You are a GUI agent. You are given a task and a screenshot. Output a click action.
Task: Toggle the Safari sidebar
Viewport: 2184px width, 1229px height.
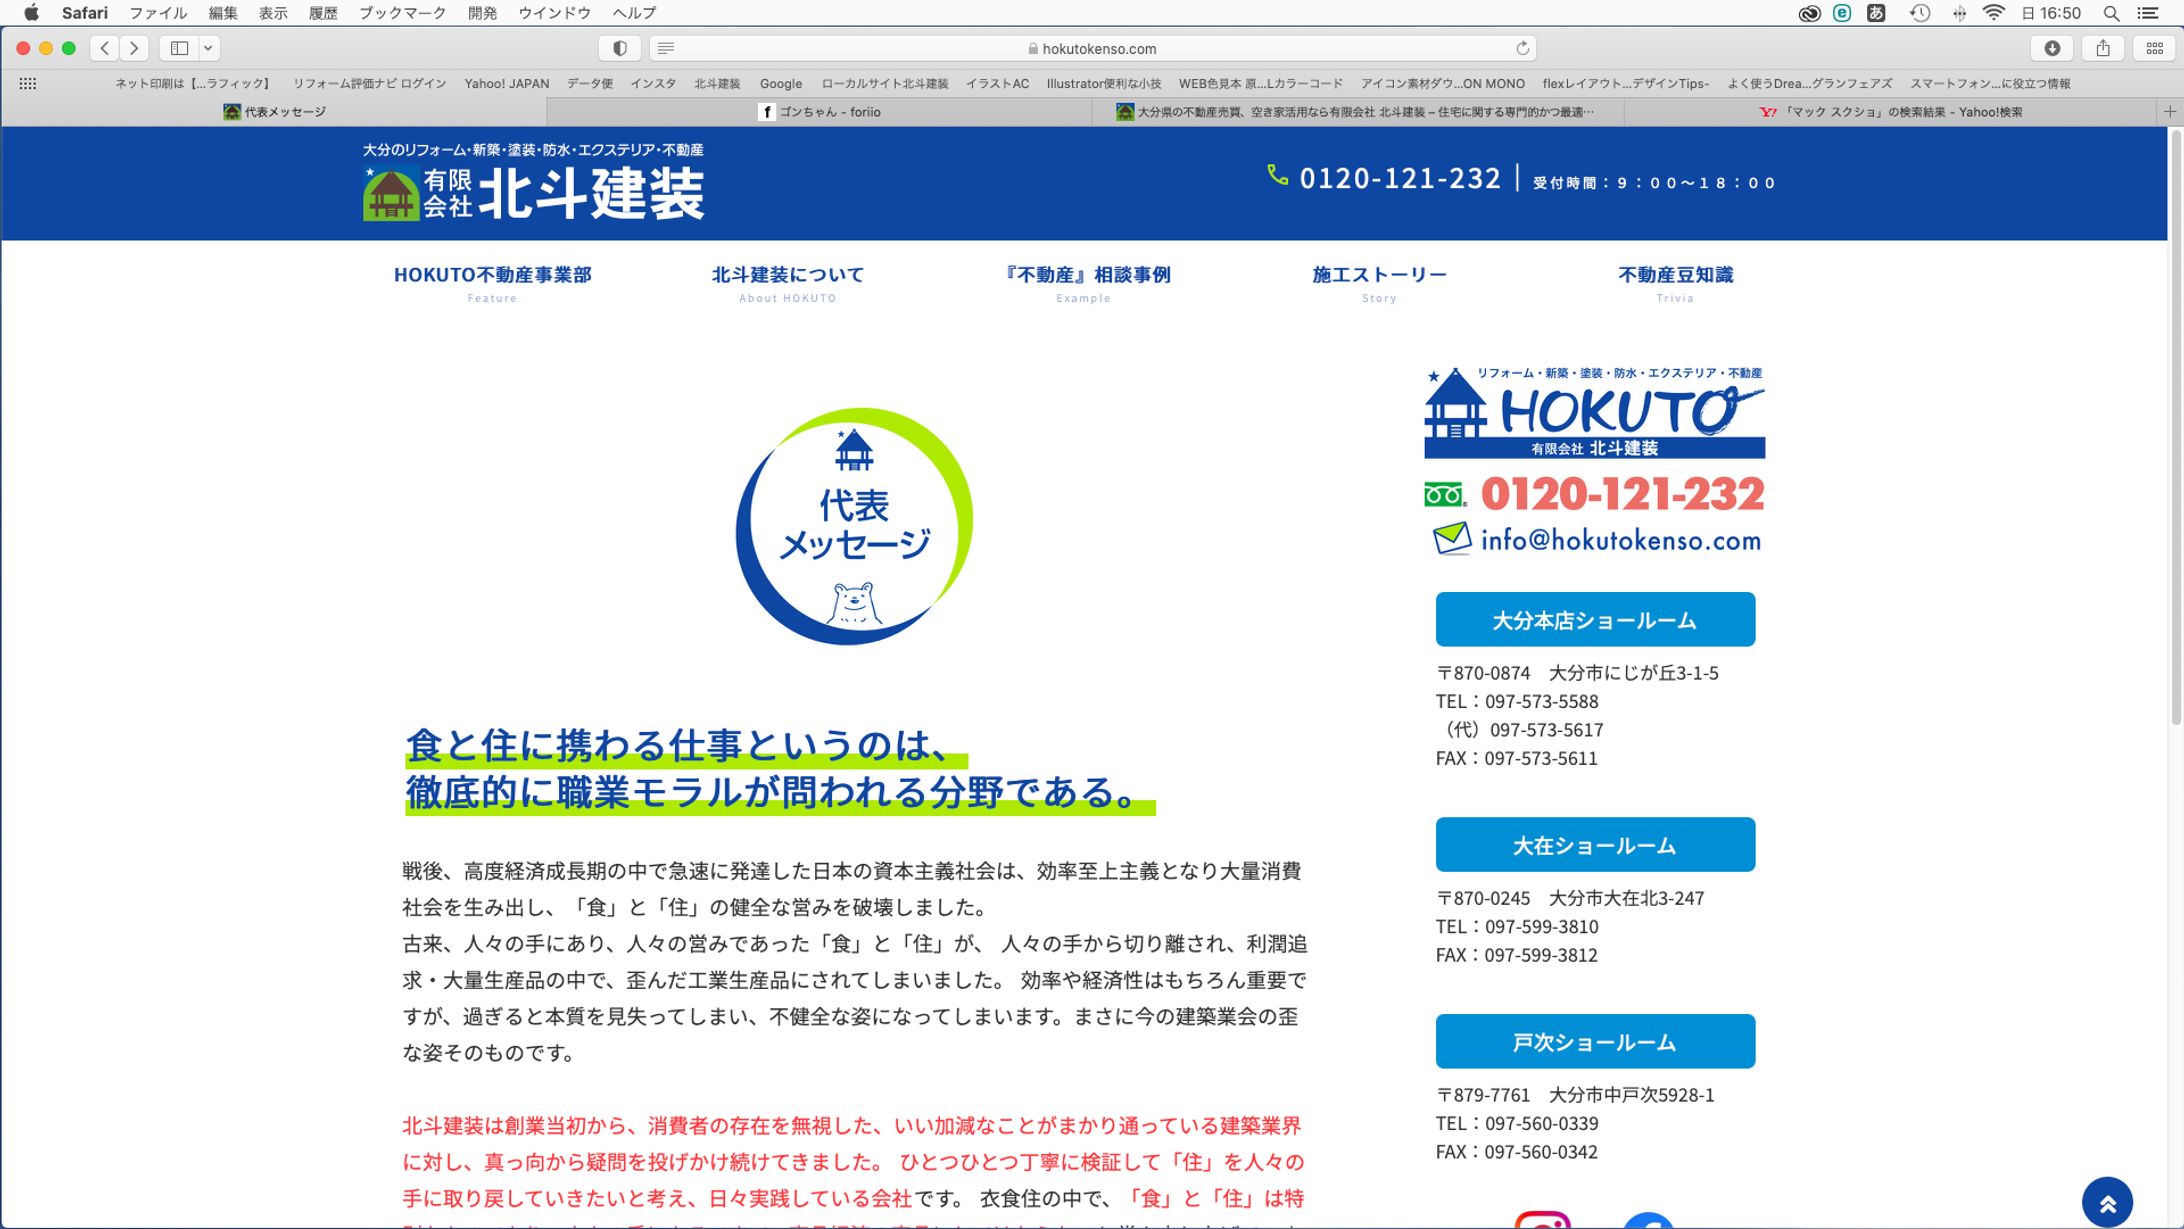coord(180,47)
